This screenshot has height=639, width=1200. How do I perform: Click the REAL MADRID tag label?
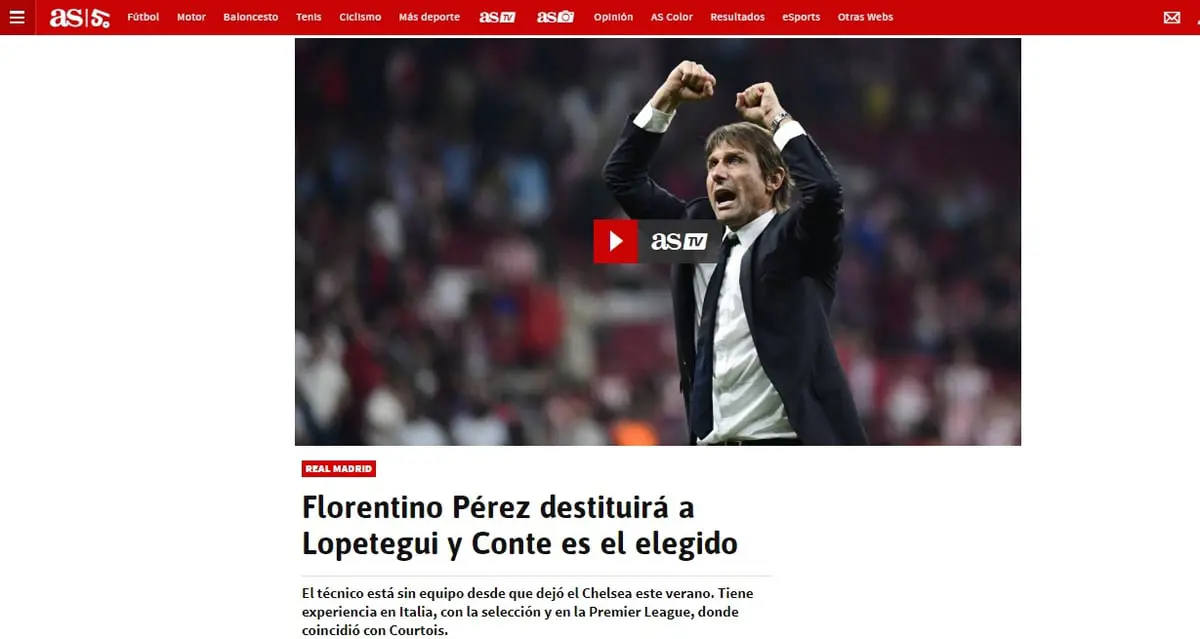tap(339, 469)
